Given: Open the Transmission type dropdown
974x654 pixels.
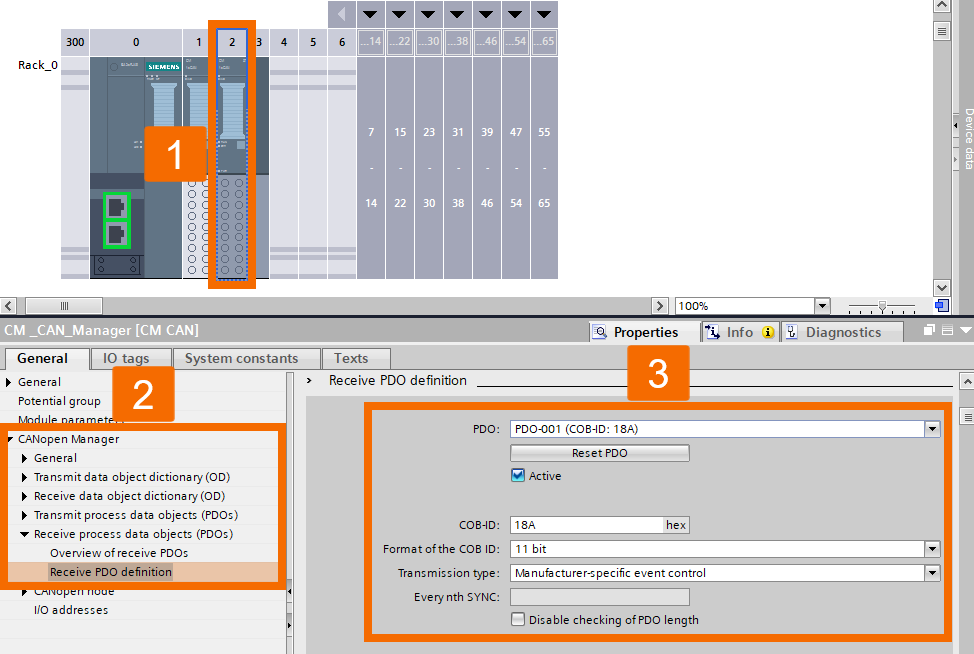Looking at the screenshot, I should coord(932,573).
